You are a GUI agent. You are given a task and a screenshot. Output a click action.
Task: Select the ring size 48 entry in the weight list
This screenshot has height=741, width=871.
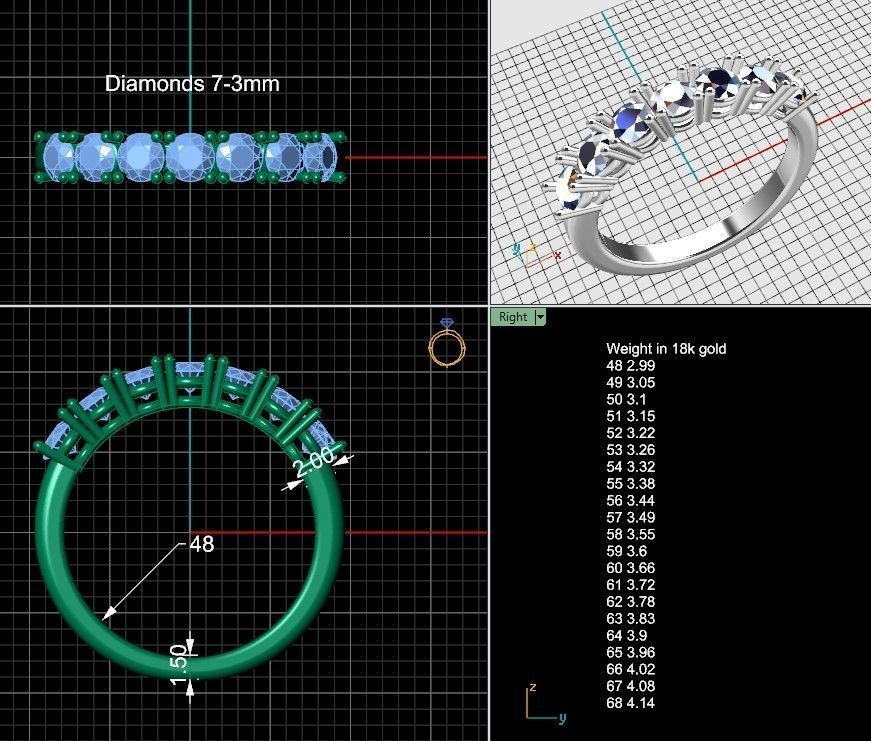[631, 367]
